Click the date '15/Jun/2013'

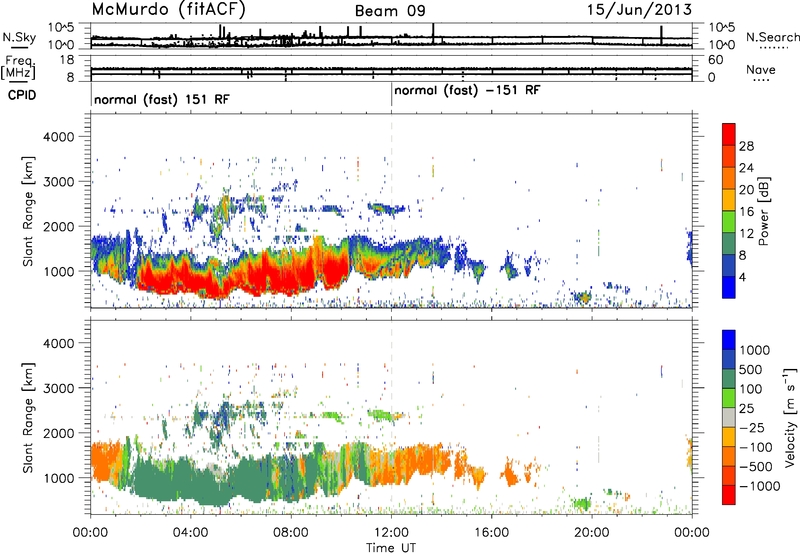click(639, 10)
